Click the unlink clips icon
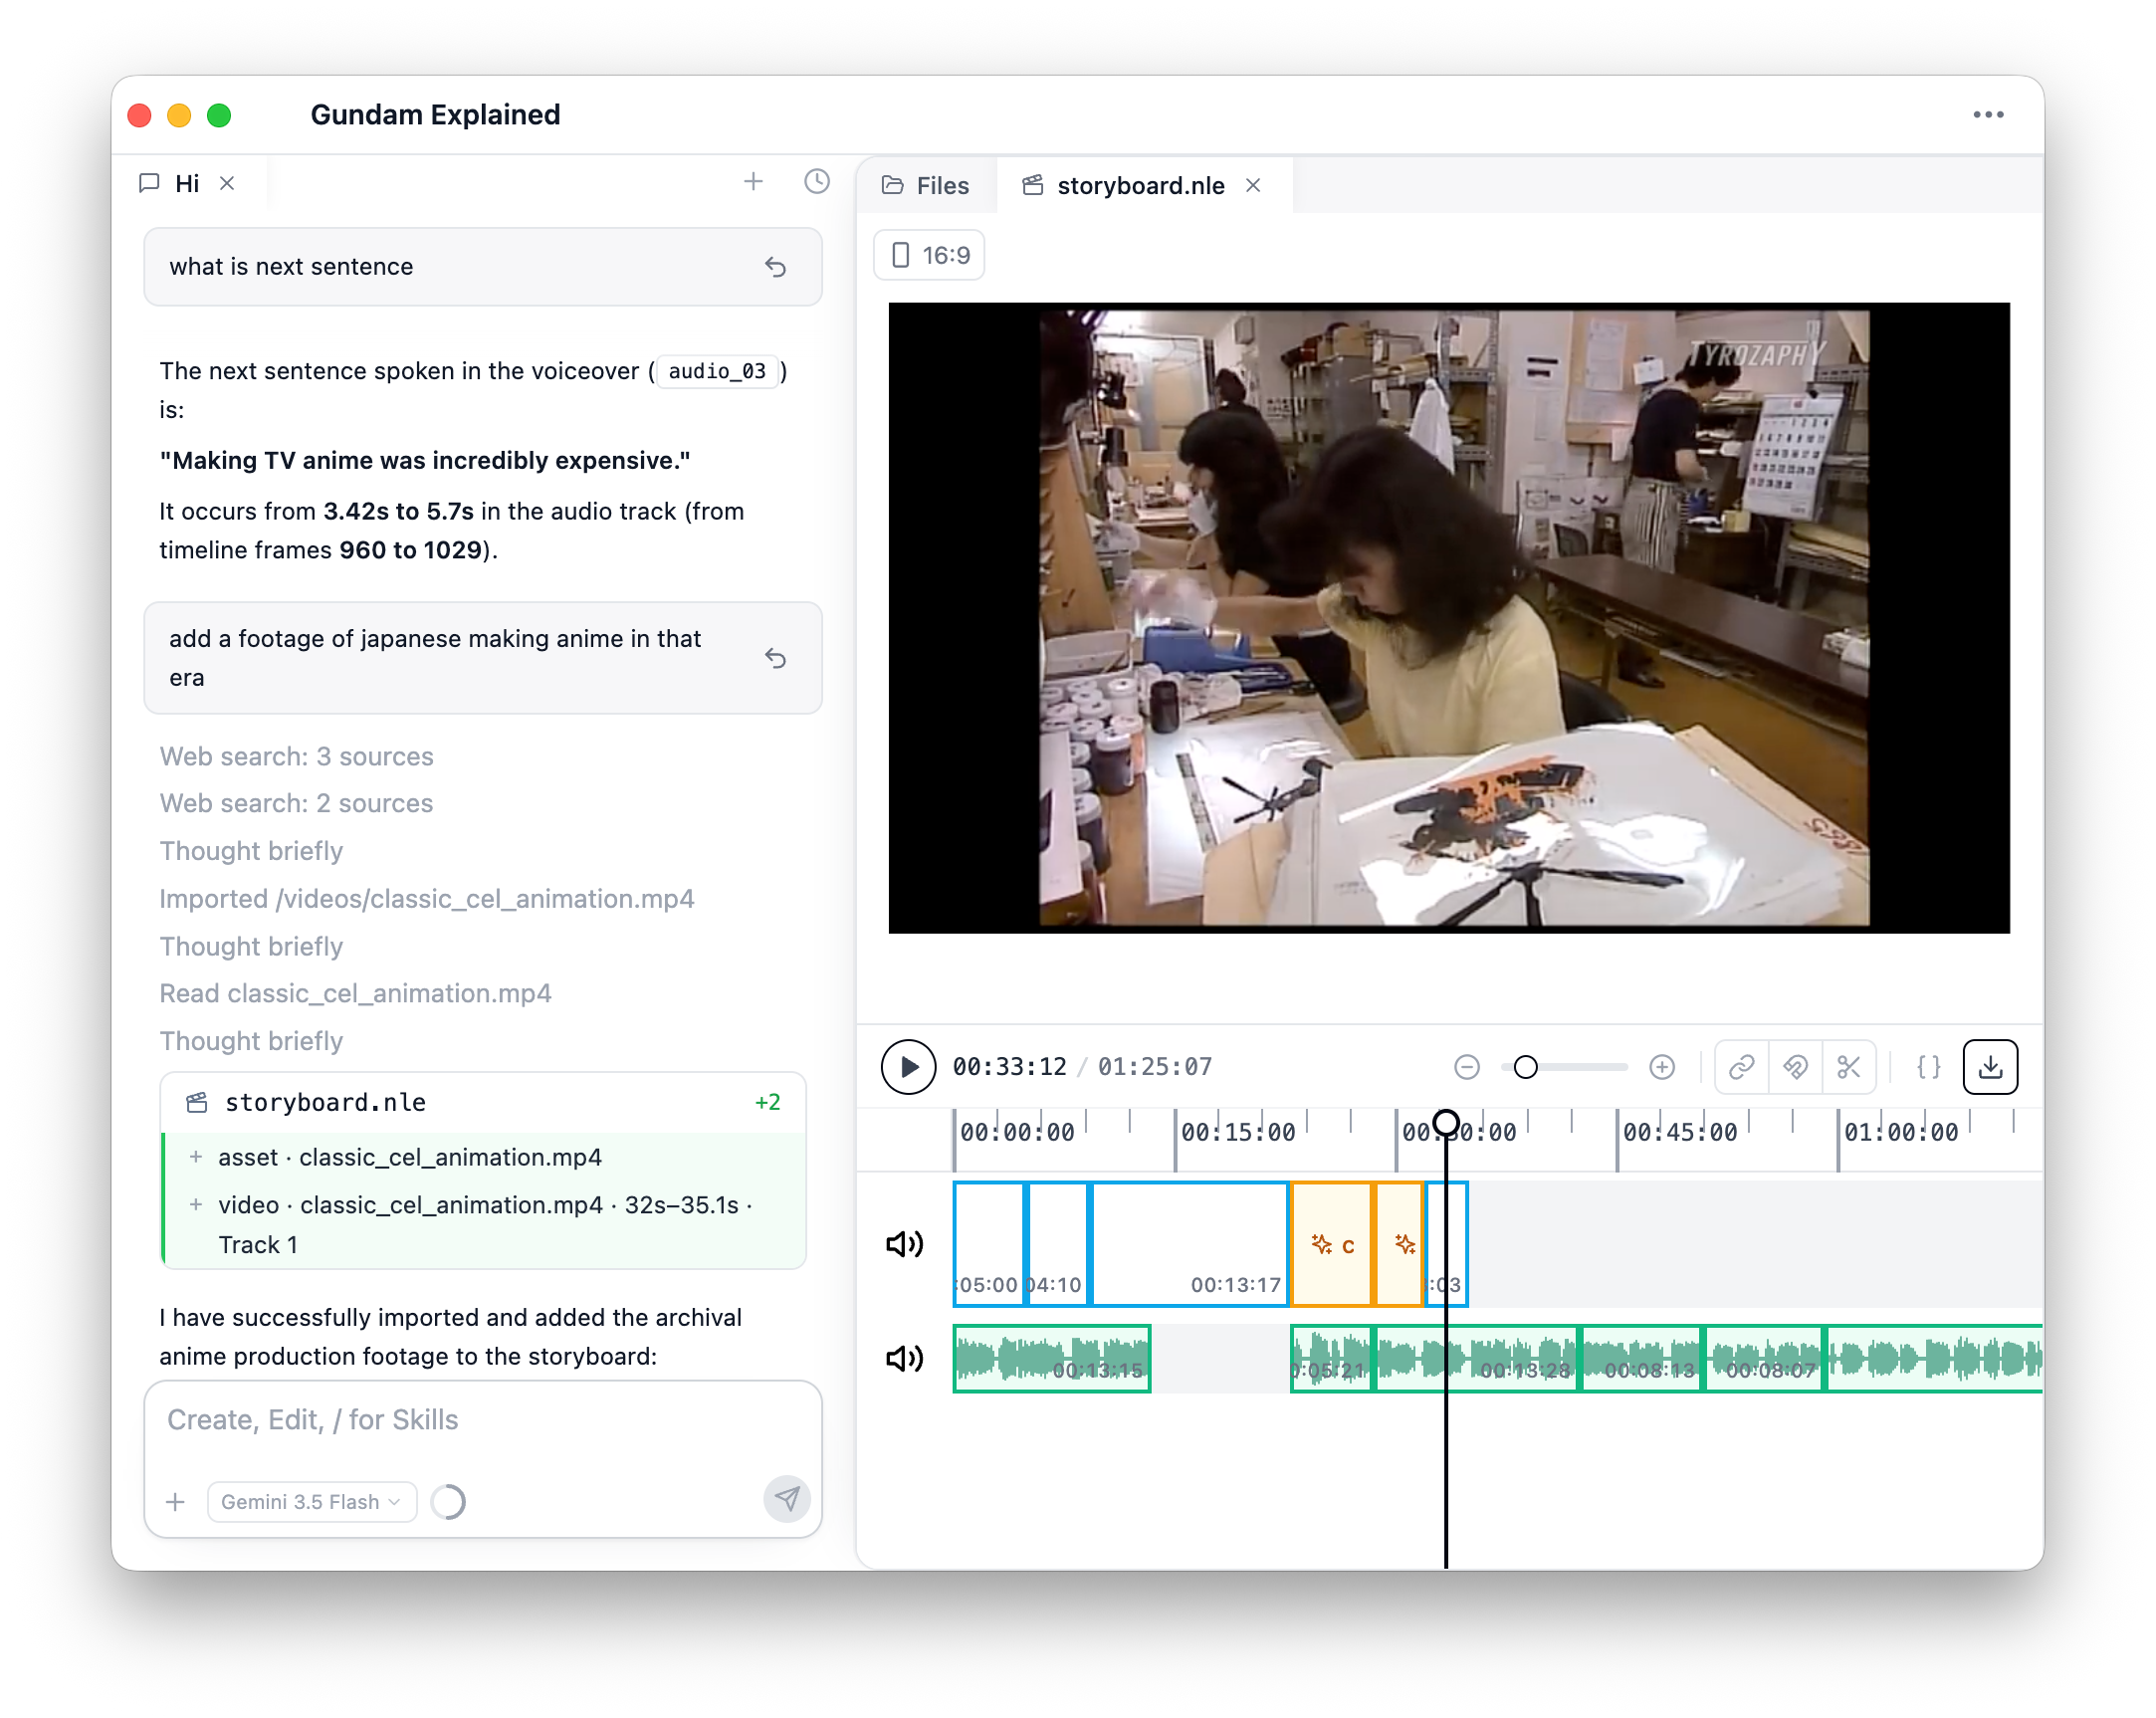 (1795, 1067)
